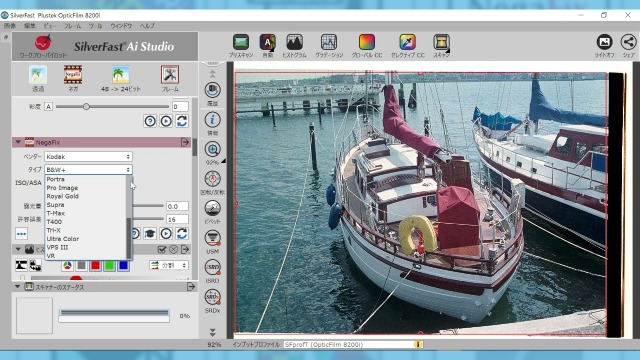Choose Ultra Color from film type list
640x360 pixels.
[62, 239]
